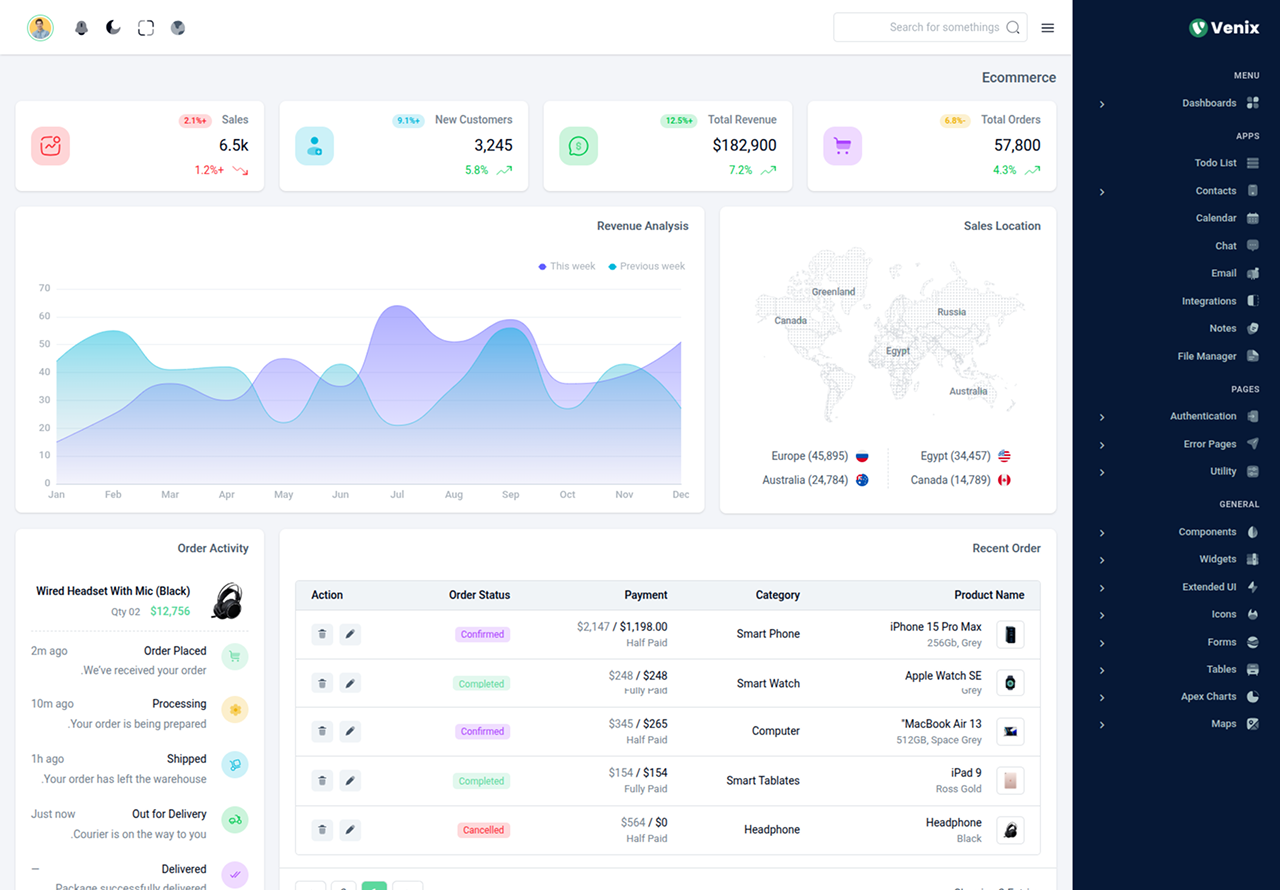This screenshot has width=1280, height=890.
Task: Toggle dark mode with the moon icon
Action: (x=113, y=28)
